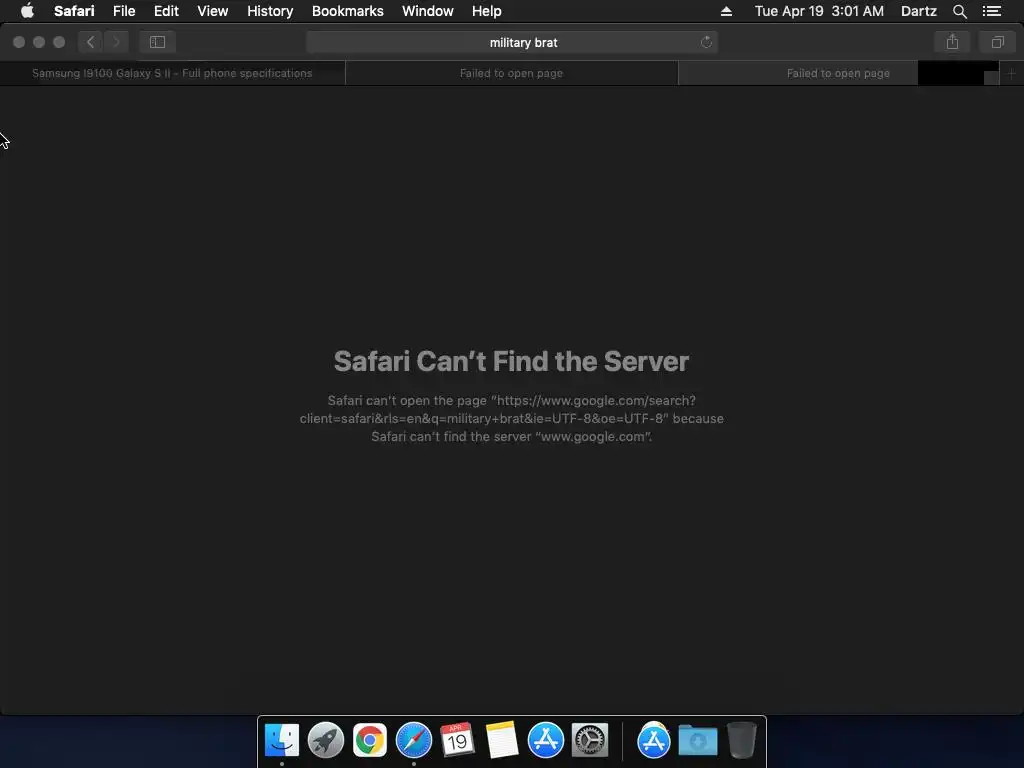Open the Safari application menu

74,11
